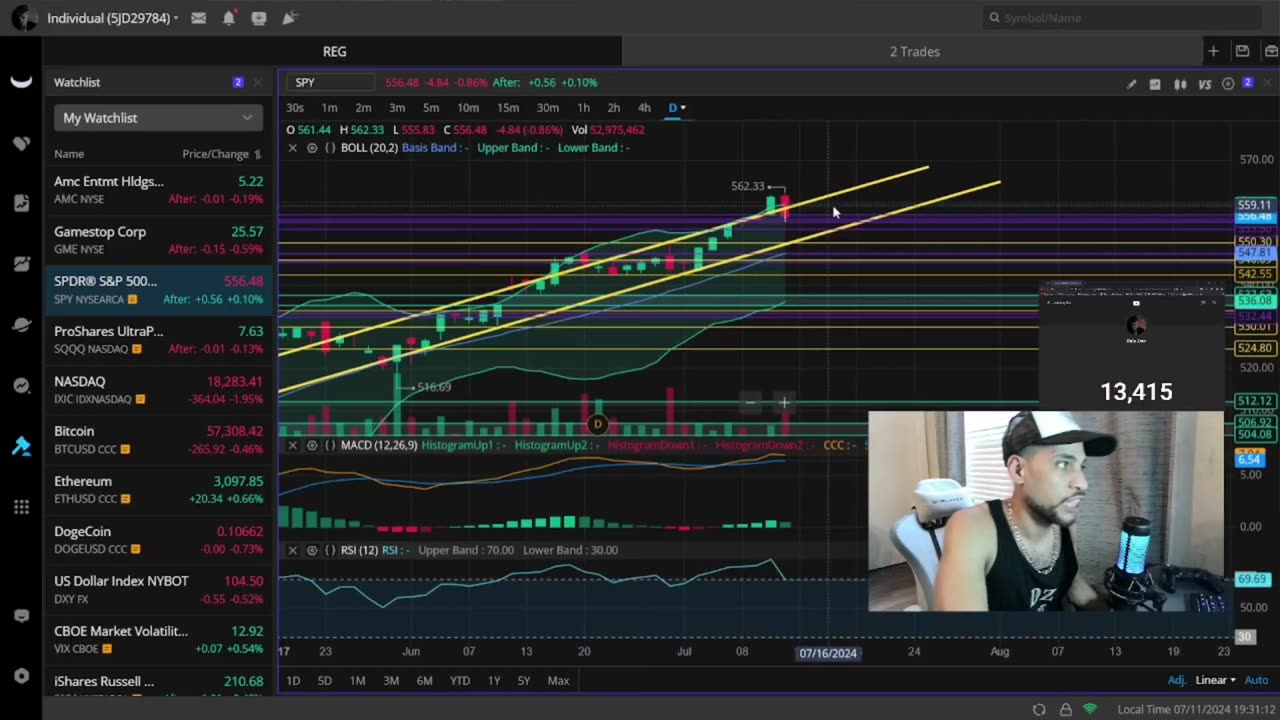Open the planet explore icon in sidebar
The height and width of the screenshot is (720, 1280).
21,325
